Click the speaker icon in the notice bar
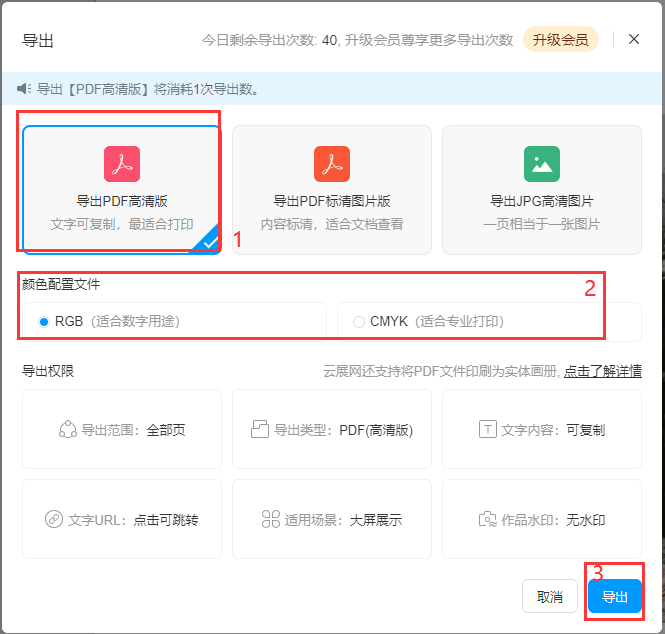Viewport: 665px width, 634px height. pyautogui.click(x=24, y=89)
